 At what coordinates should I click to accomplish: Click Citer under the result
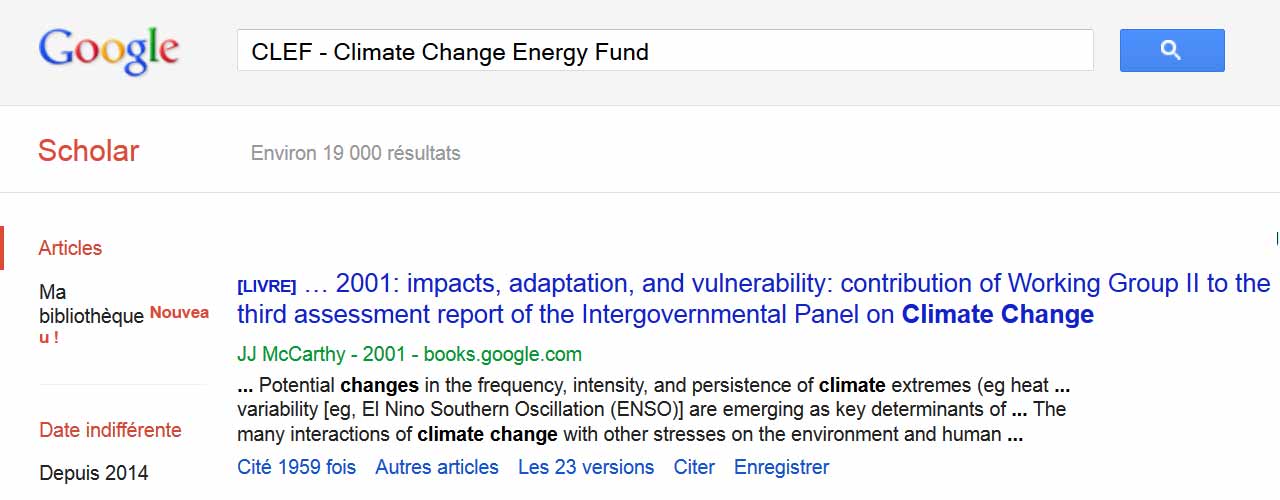694,467
